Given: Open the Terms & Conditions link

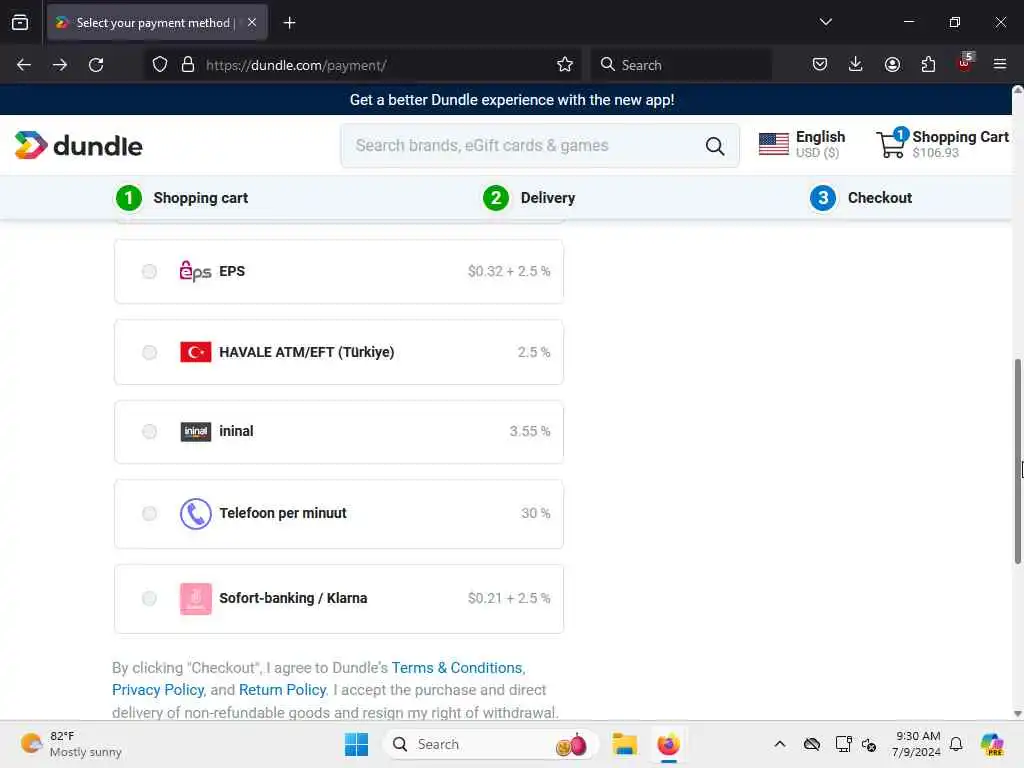Looking at the screenshot, I should [456, 668].
